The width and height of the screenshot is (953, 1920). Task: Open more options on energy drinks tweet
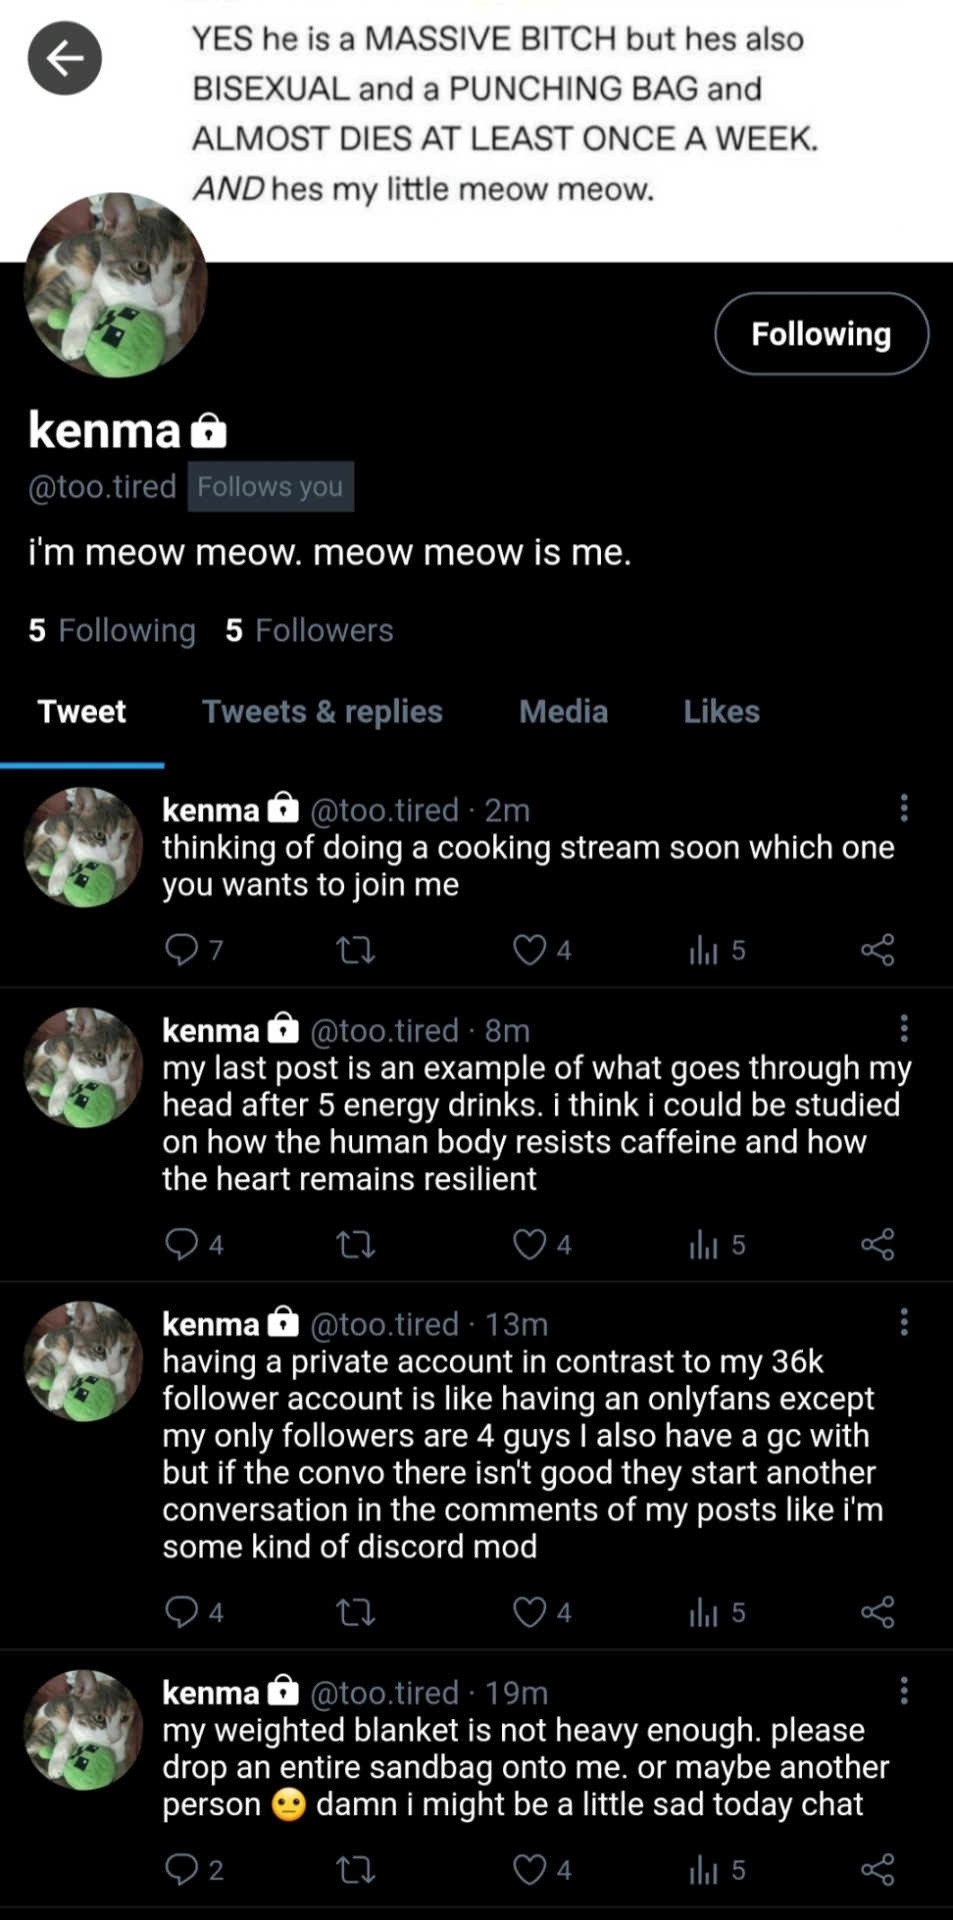click(x=904, y=1028)
